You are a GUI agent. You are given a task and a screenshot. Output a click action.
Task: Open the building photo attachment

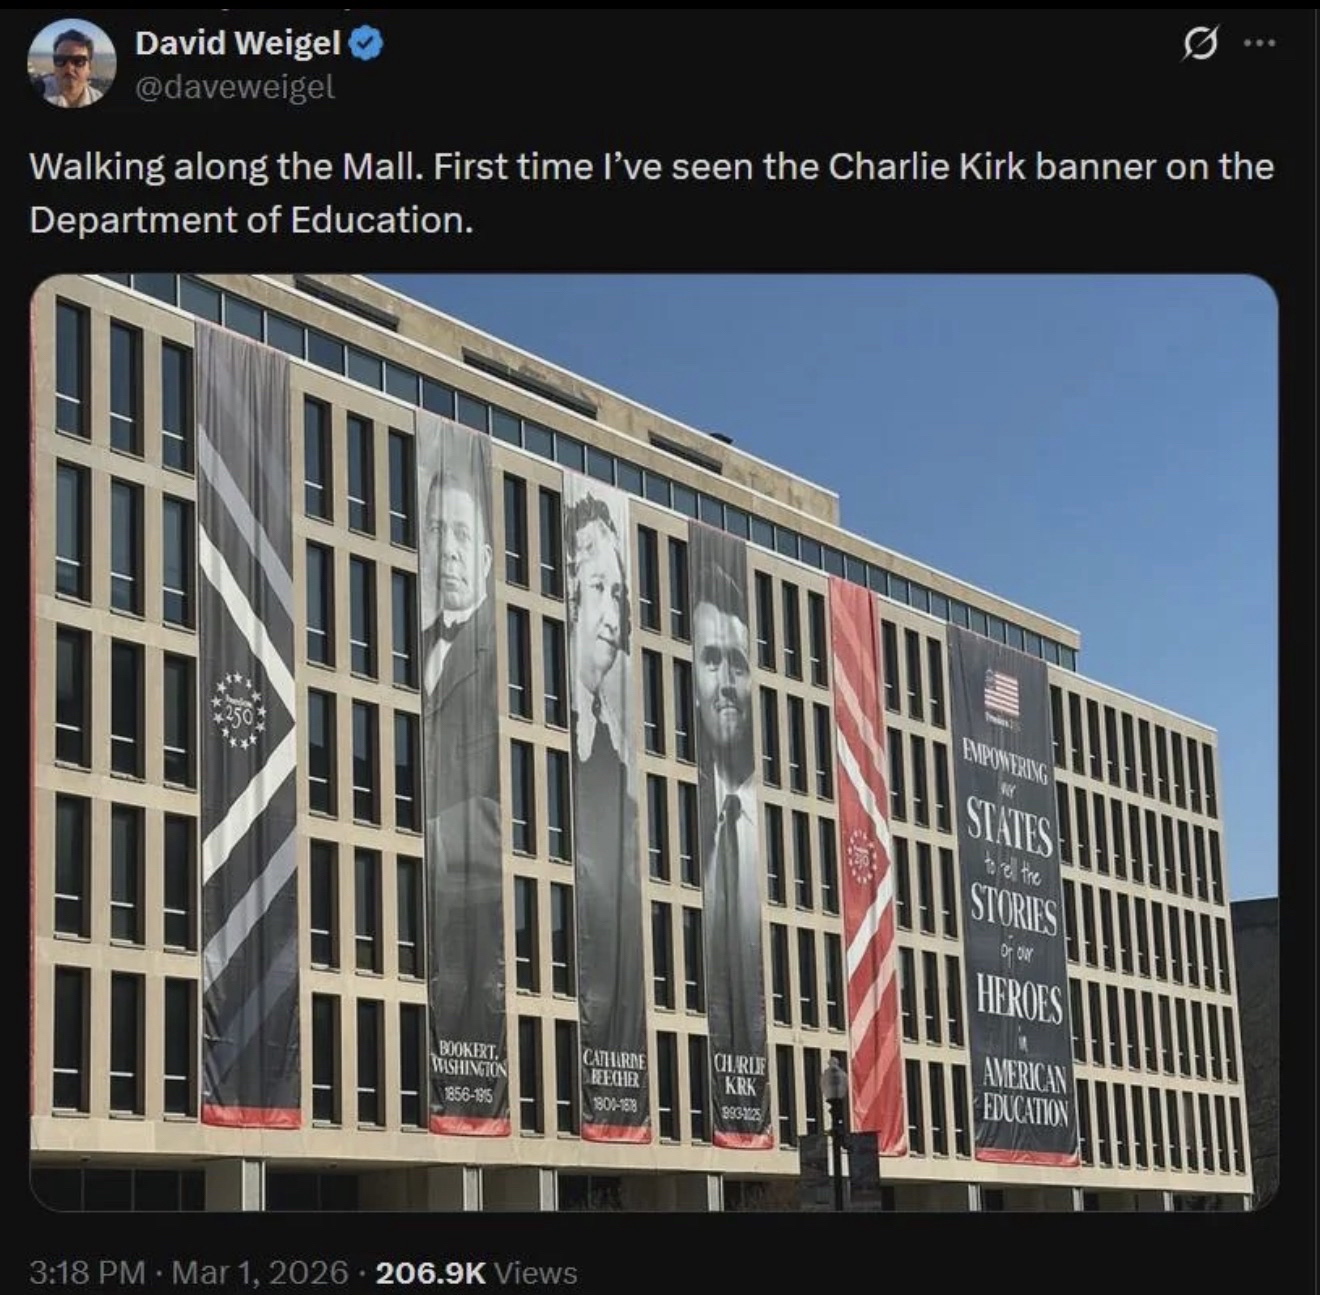coord(654,742)
